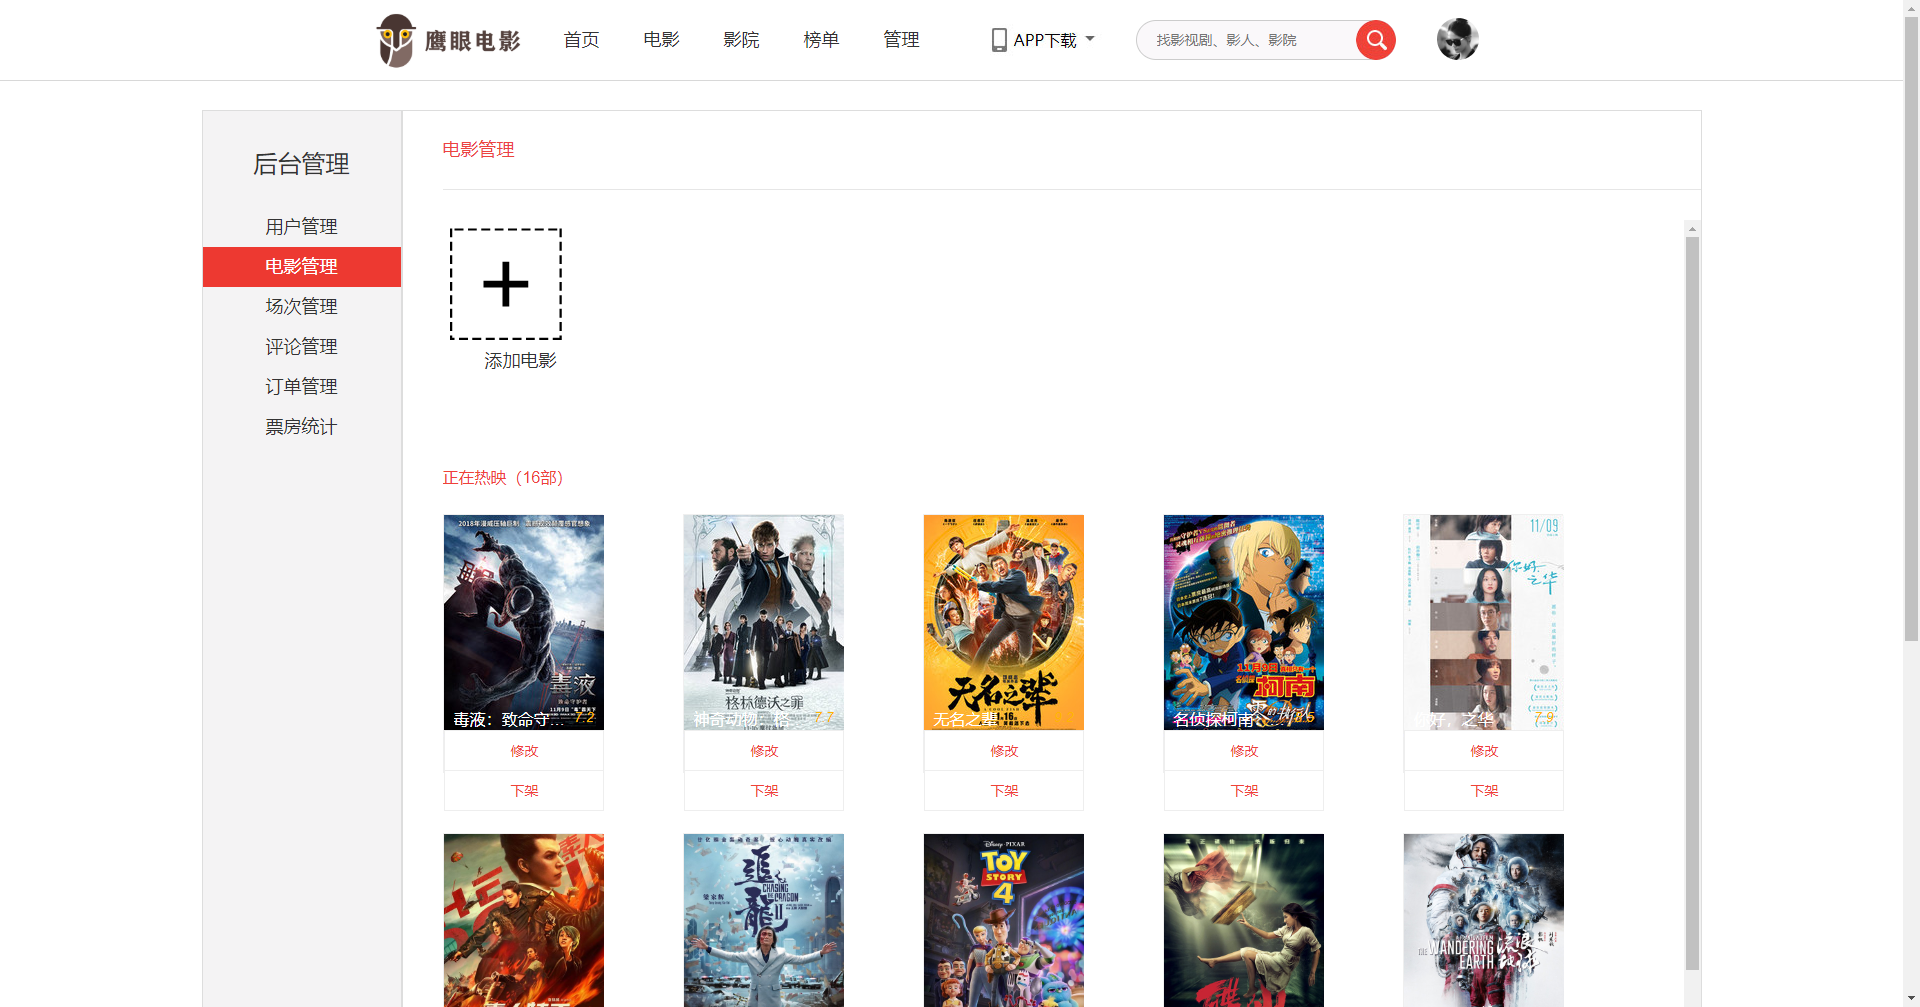Select 场次管理 in the sidebar
This screenshot has height=1007, width=1920.
tap(301, 307)
